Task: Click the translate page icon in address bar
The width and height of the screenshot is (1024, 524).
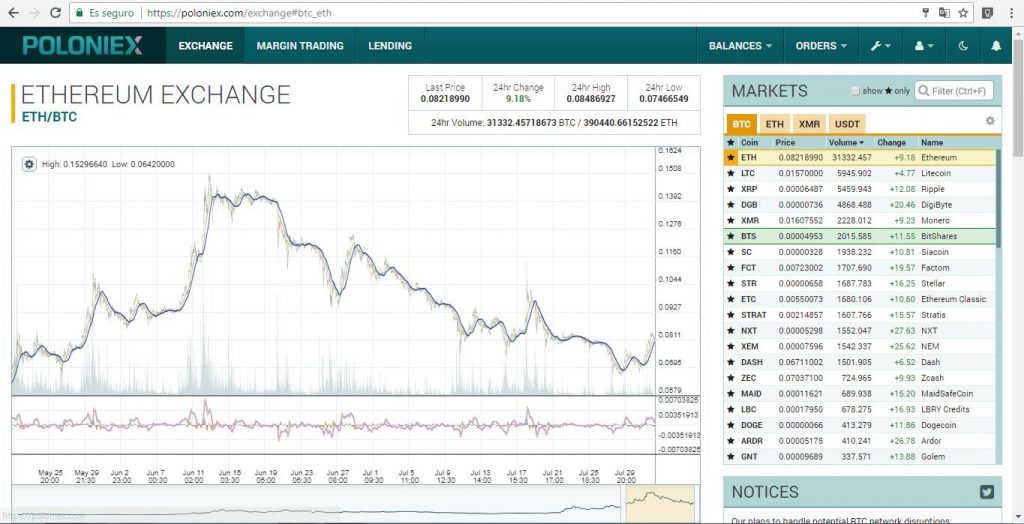Action: (944, 12)
